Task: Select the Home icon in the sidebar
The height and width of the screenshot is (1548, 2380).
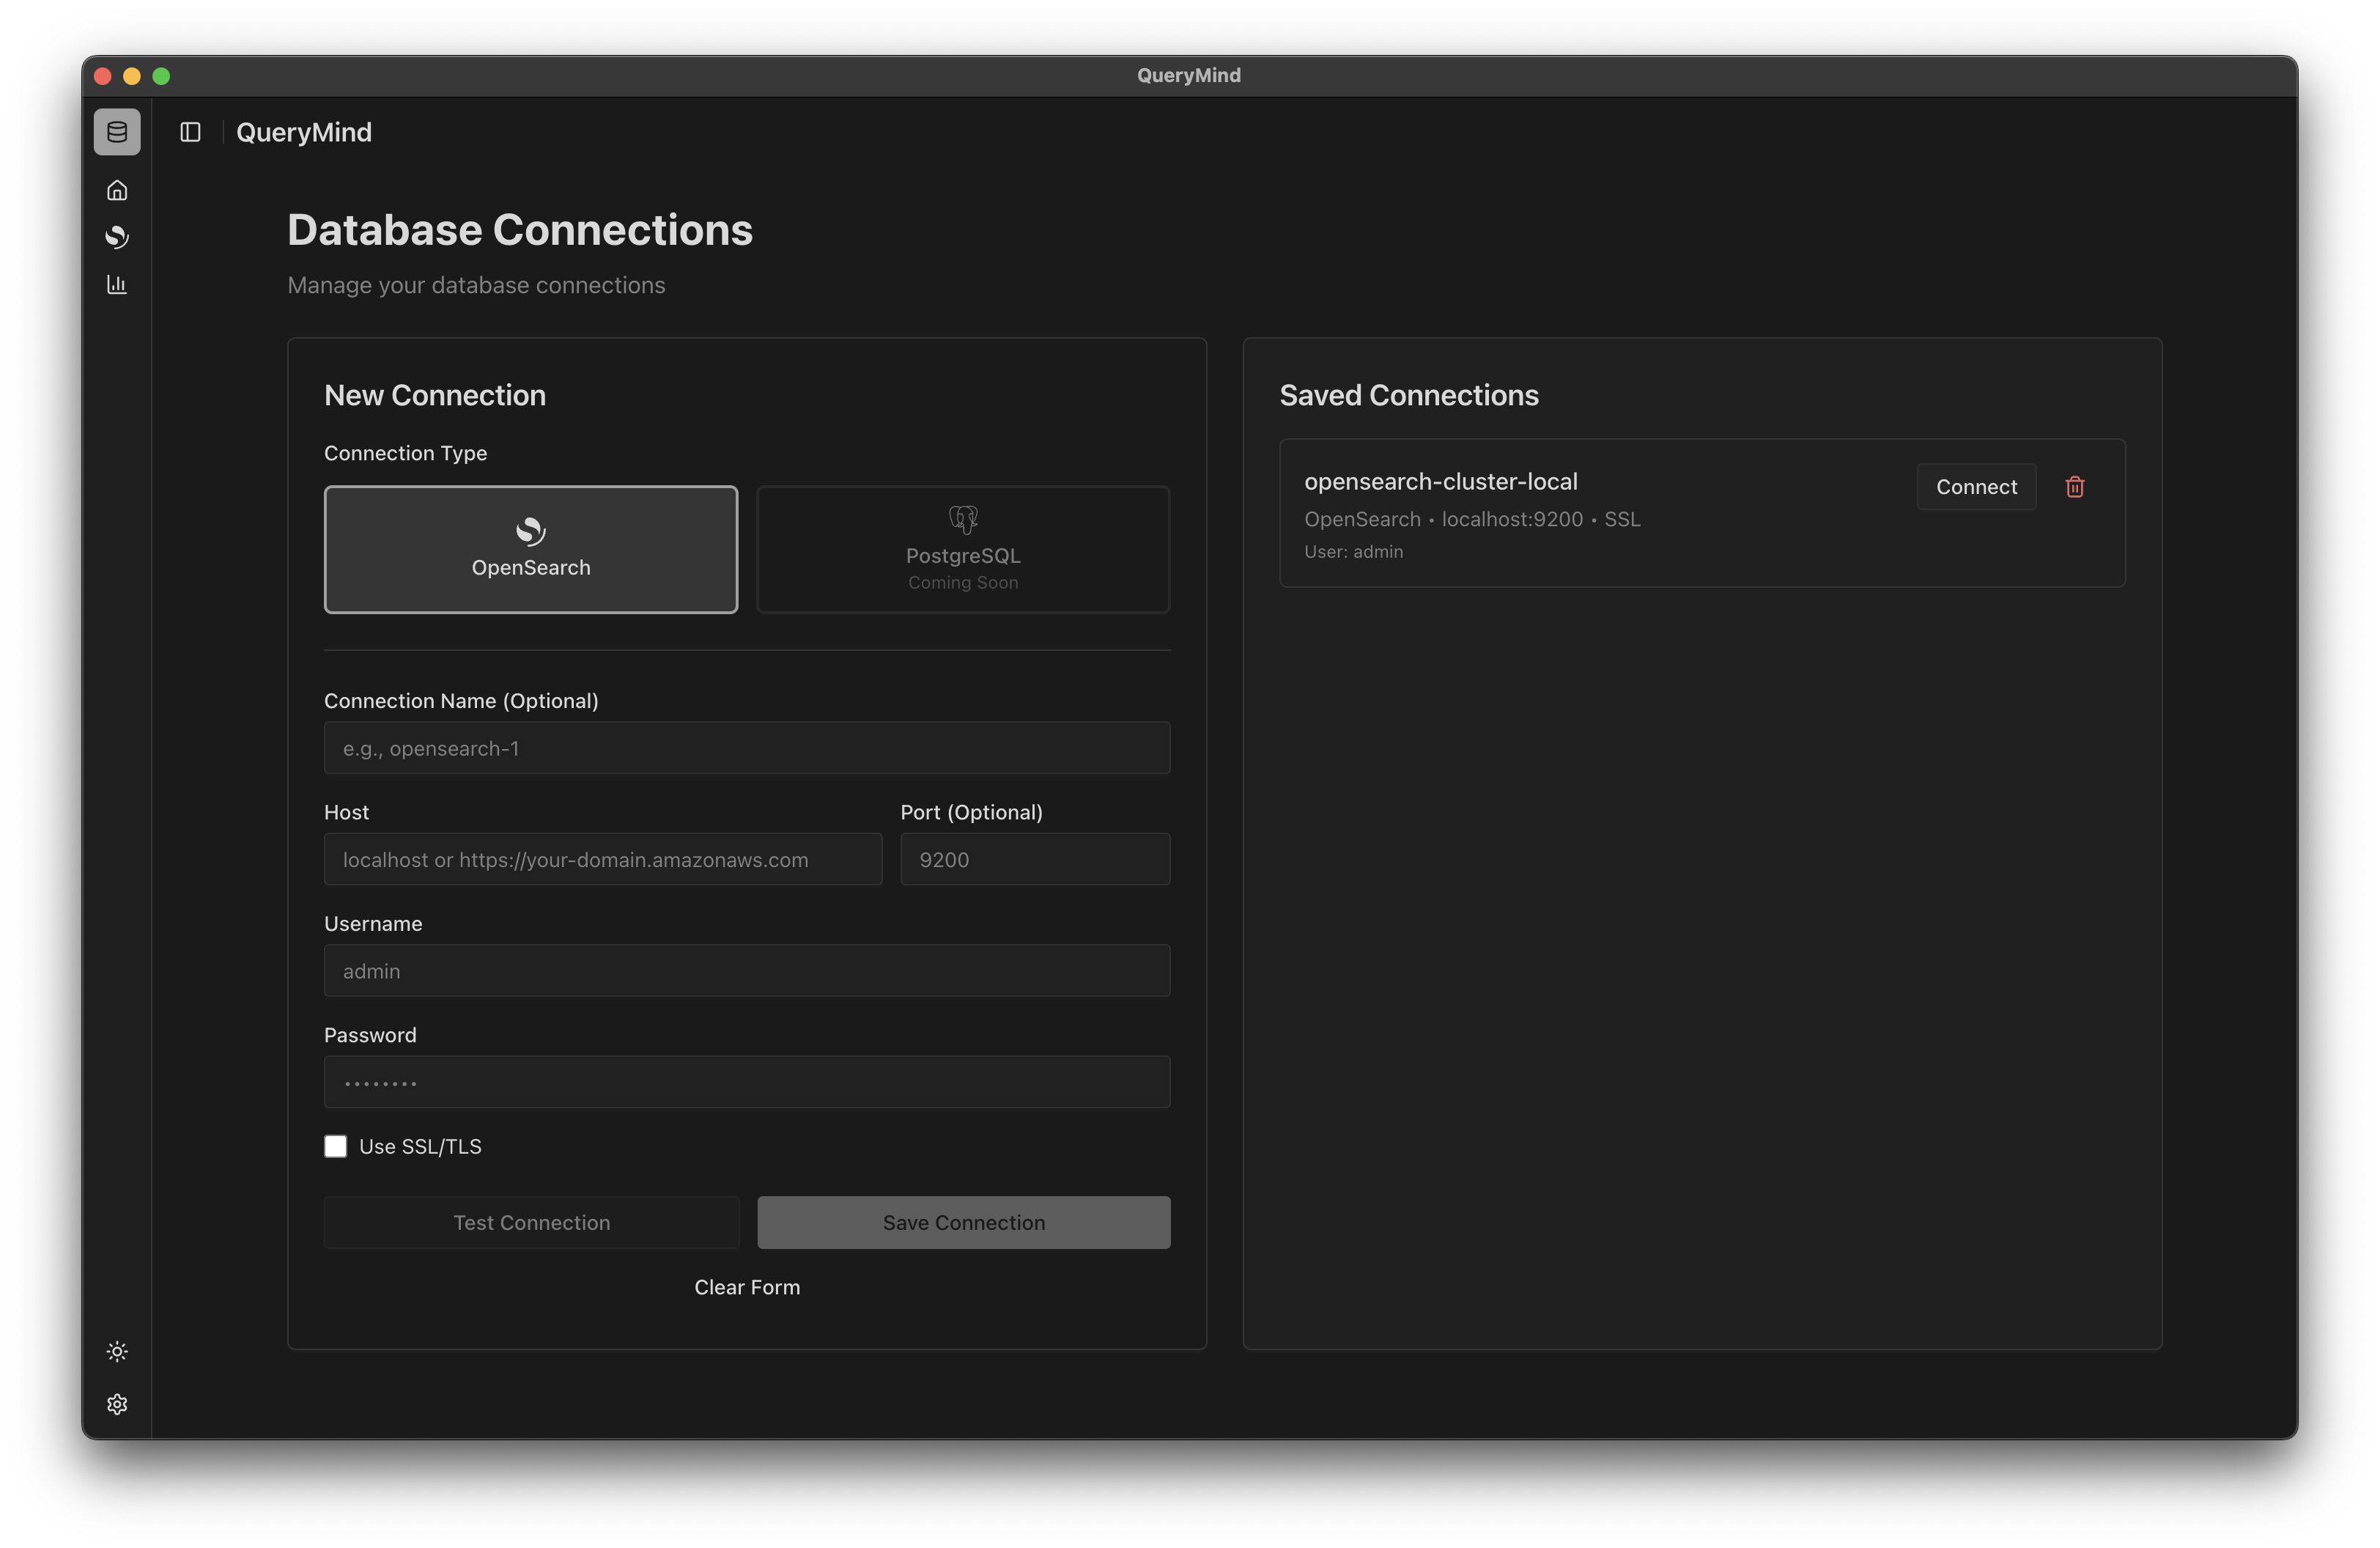Action: (117, 189)
